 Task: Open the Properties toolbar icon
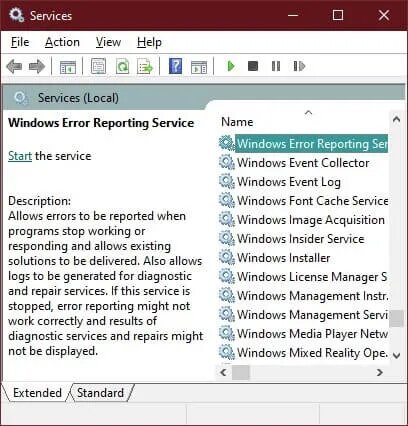(x=99, y=66)
